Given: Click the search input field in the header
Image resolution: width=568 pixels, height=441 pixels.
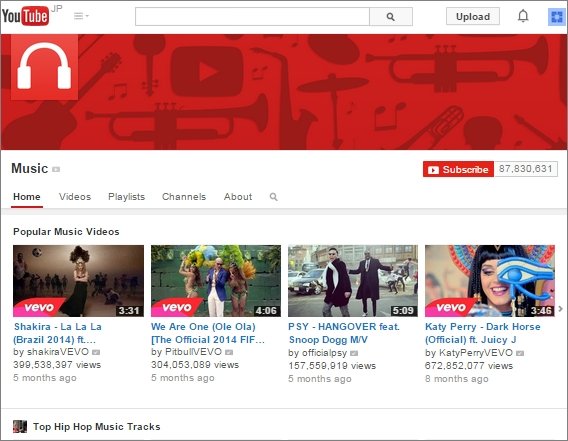Looking at the screenshot, I should [252, 17].
